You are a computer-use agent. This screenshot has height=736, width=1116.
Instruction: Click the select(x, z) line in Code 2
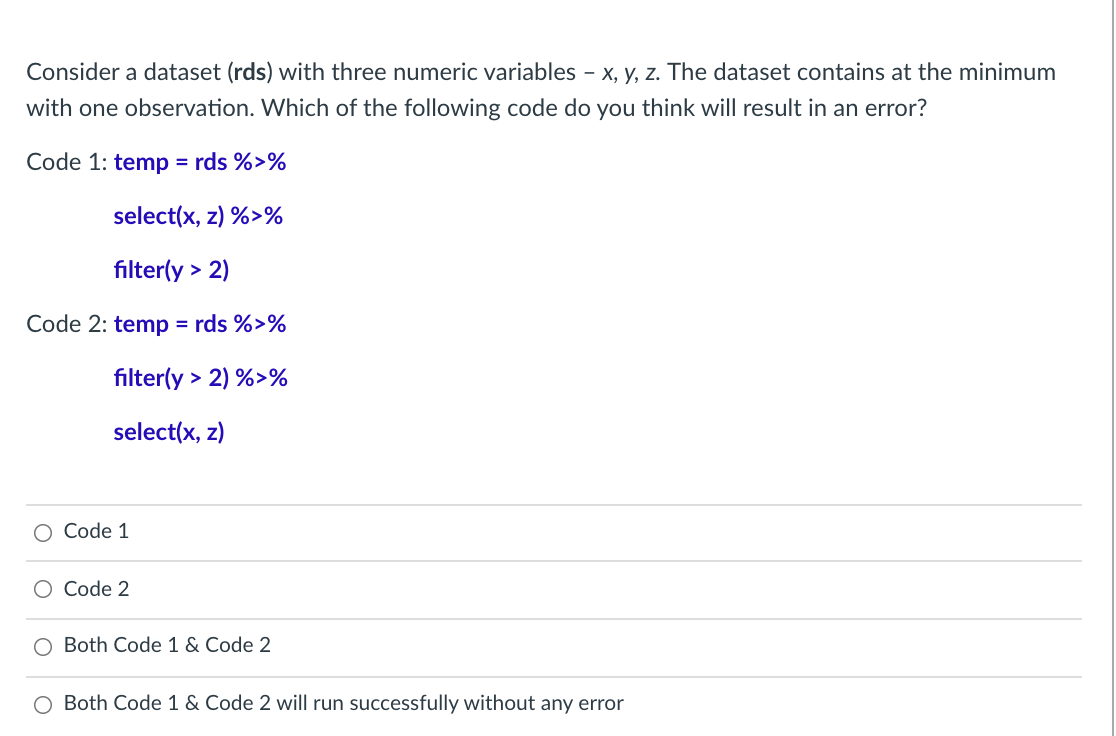(x=168, y=432)
